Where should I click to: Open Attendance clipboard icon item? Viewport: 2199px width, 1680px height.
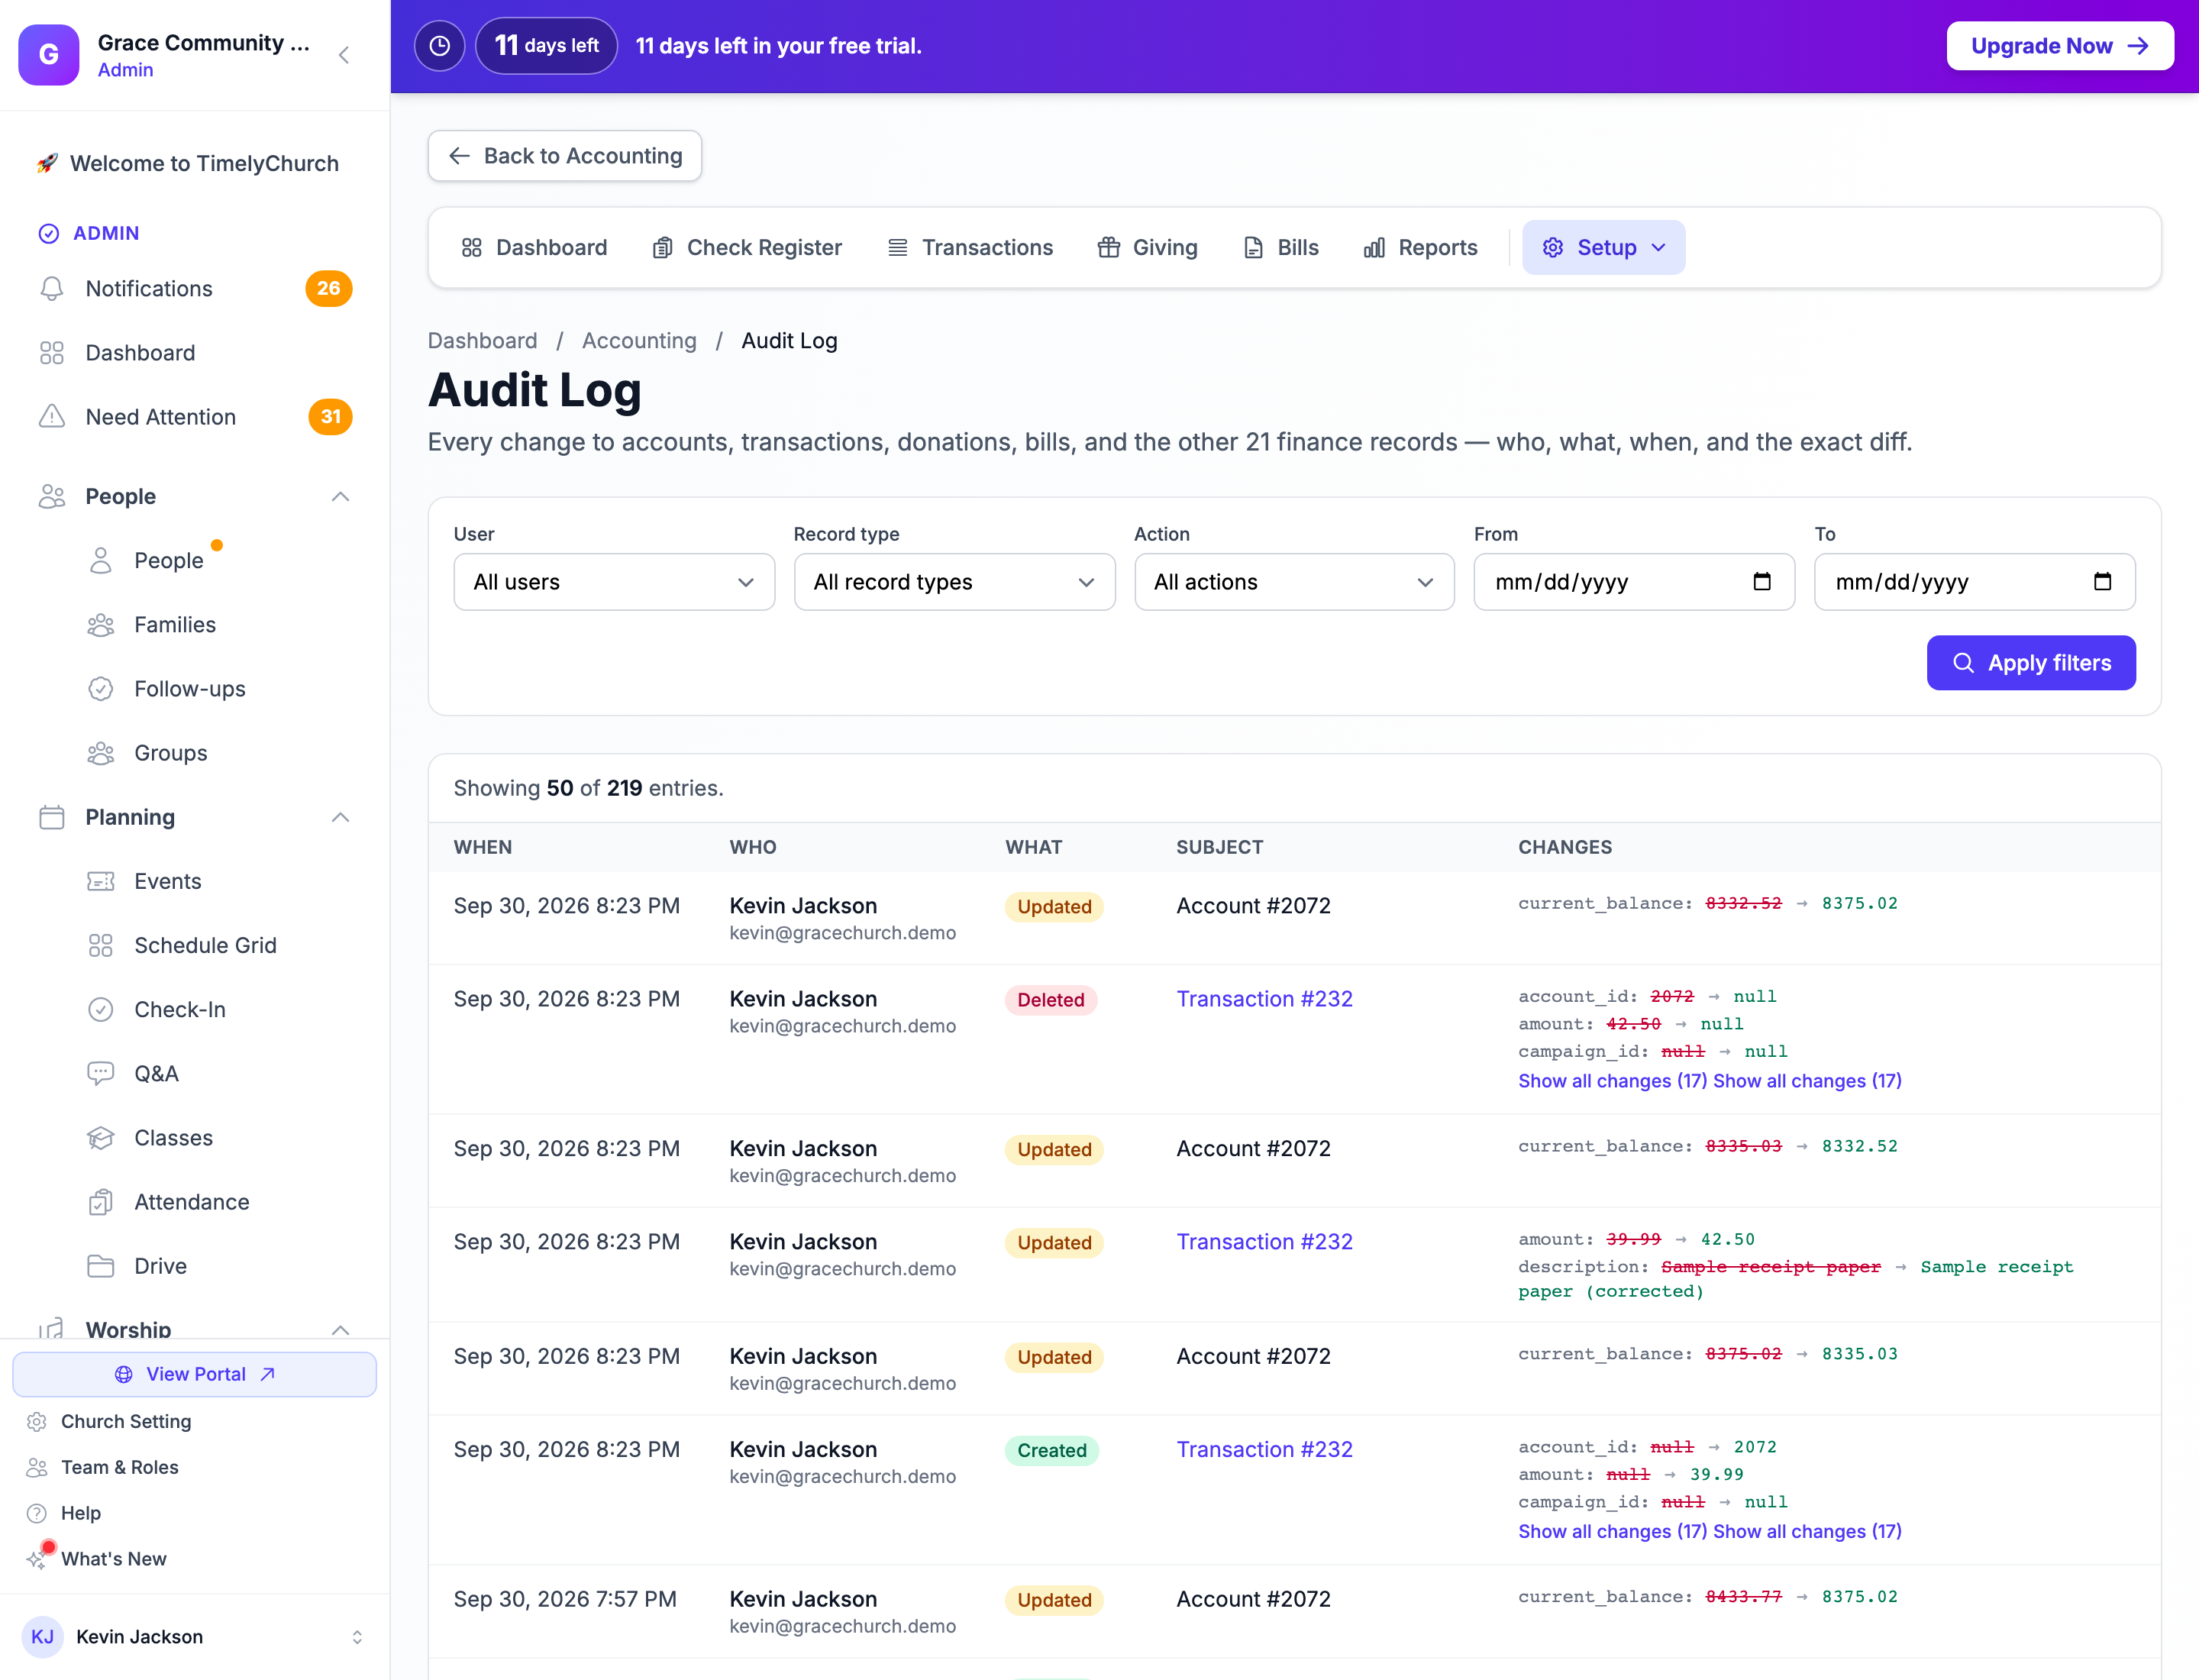click(101, 1202)
